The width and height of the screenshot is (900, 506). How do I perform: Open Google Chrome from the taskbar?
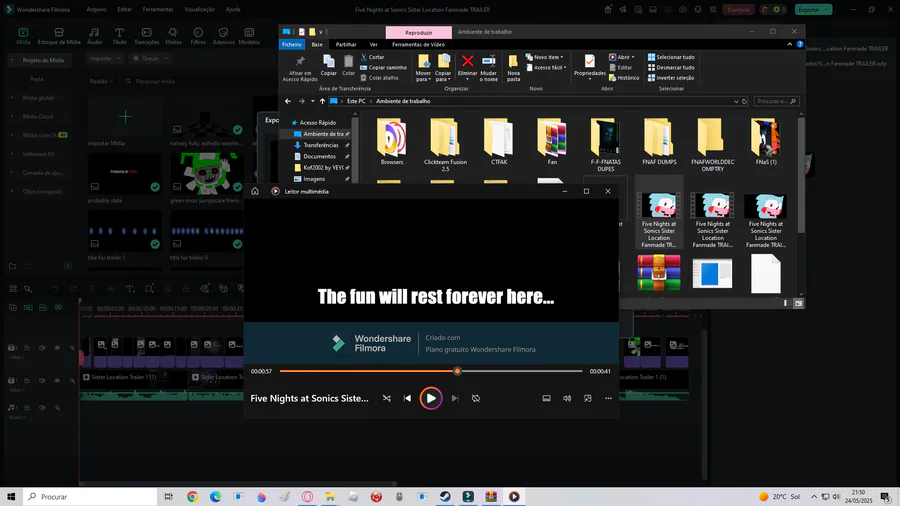click(x=192, y=497)
